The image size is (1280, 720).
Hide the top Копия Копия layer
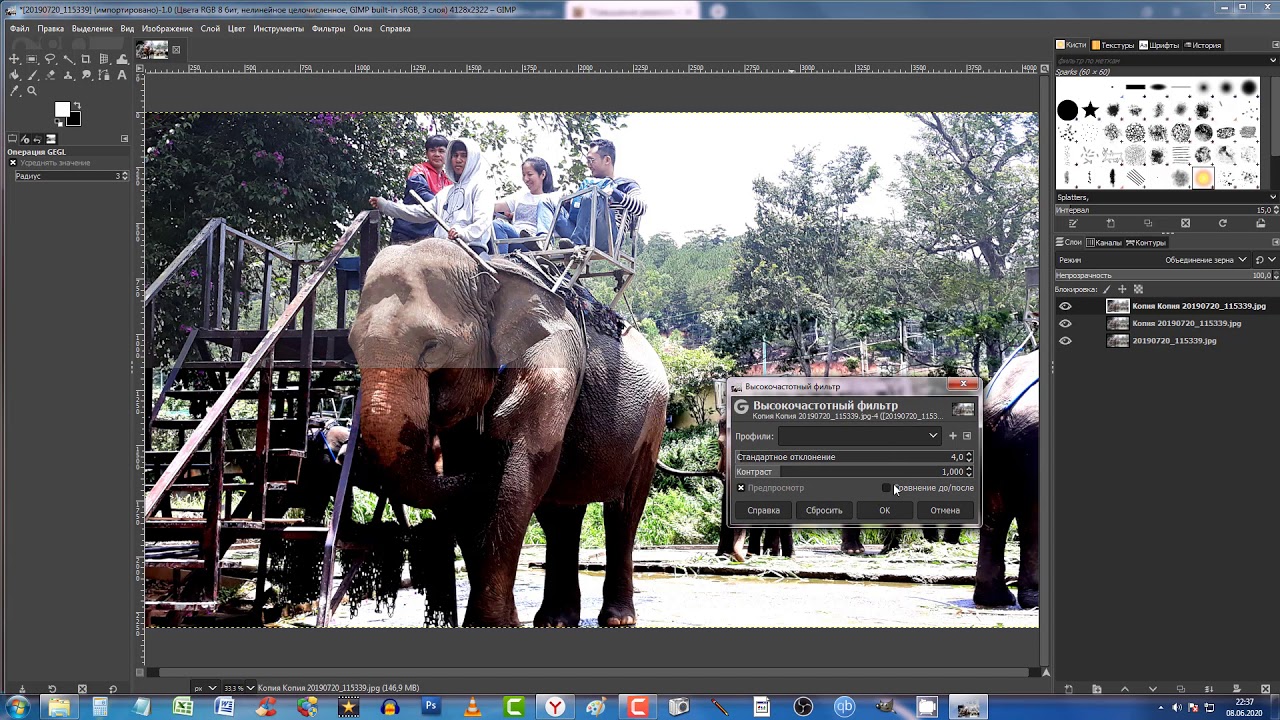pos(1065,306)
